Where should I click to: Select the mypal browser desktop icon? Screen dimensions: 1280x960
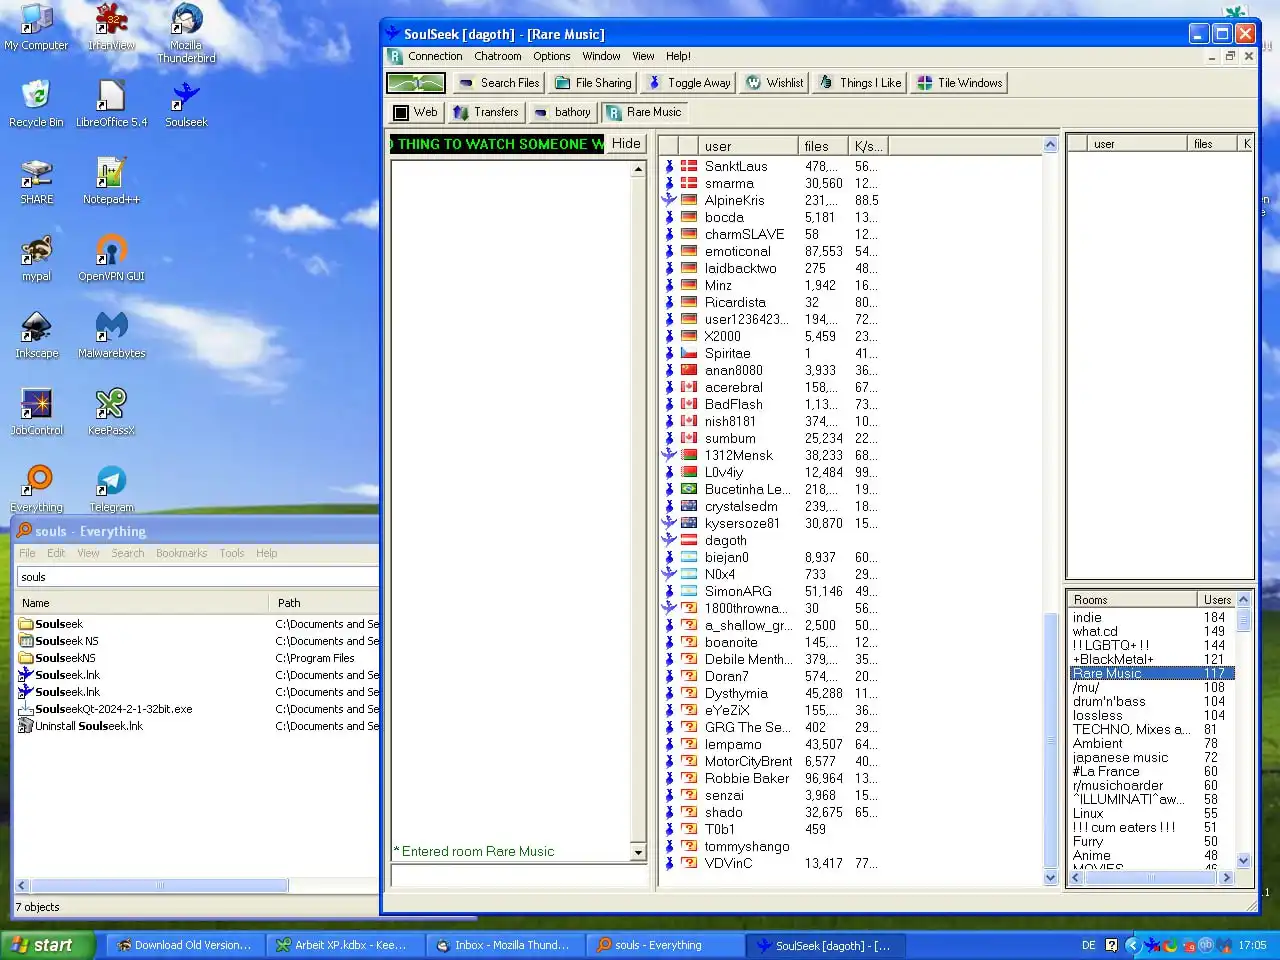[x=36, y=258]
